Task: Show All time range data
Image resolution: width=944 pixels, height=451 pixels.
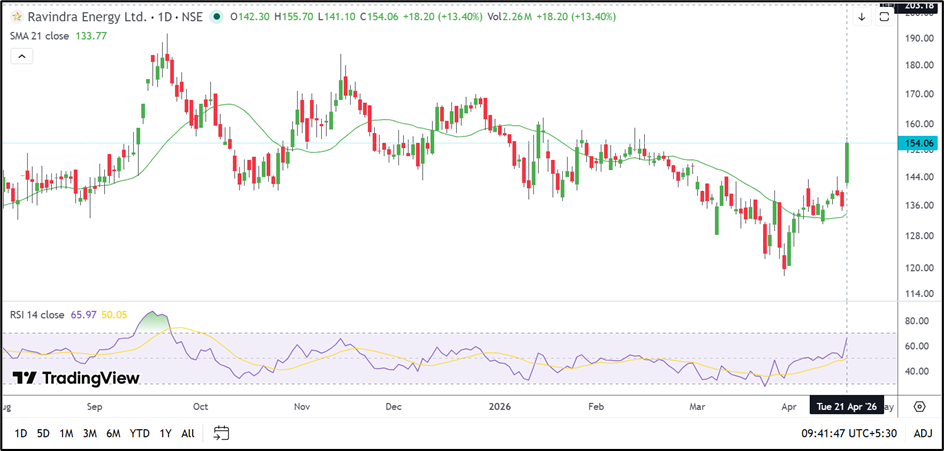Action: pos(188,433)
